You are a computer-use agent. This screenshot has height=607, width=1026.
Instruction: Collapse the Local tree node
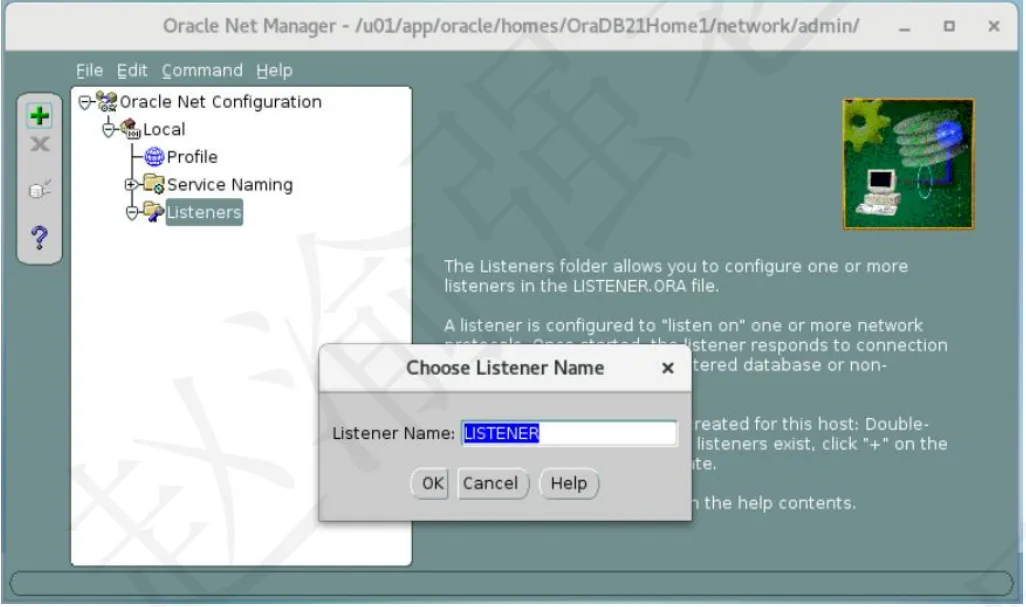(109, 130)
